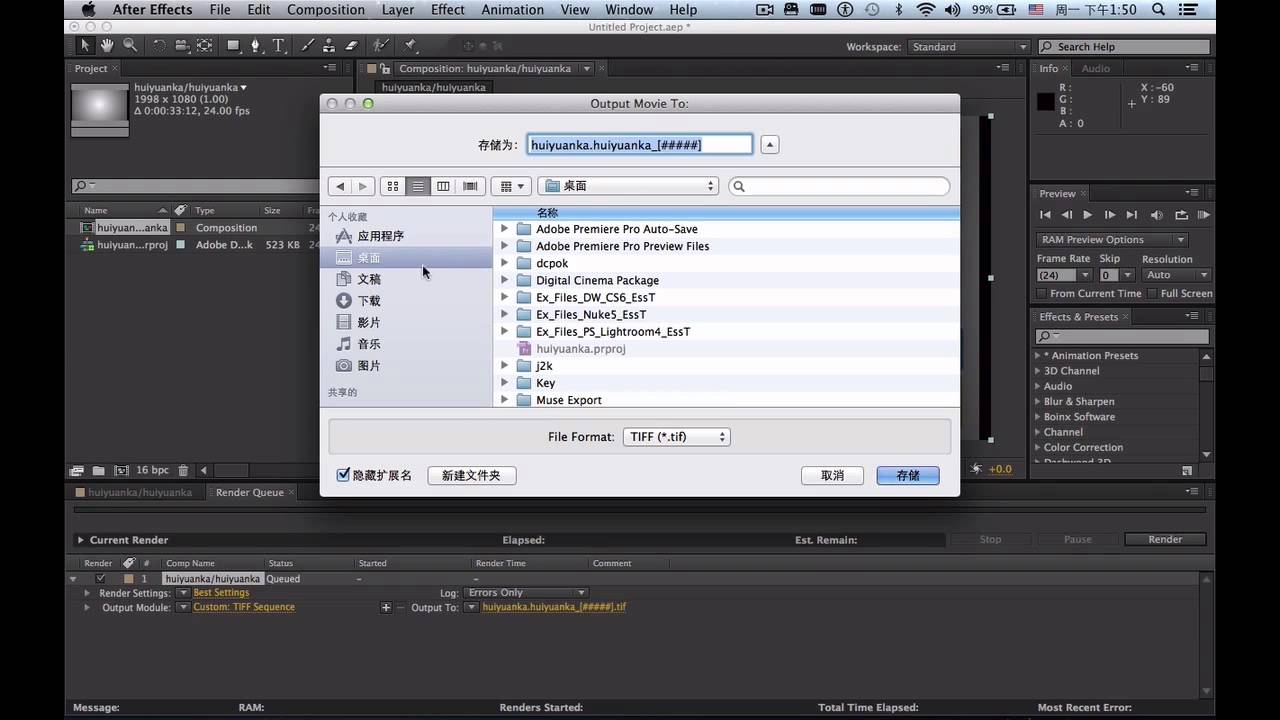Switch to the Render Queue tab

pyautogui.click(x=250, y=492)
